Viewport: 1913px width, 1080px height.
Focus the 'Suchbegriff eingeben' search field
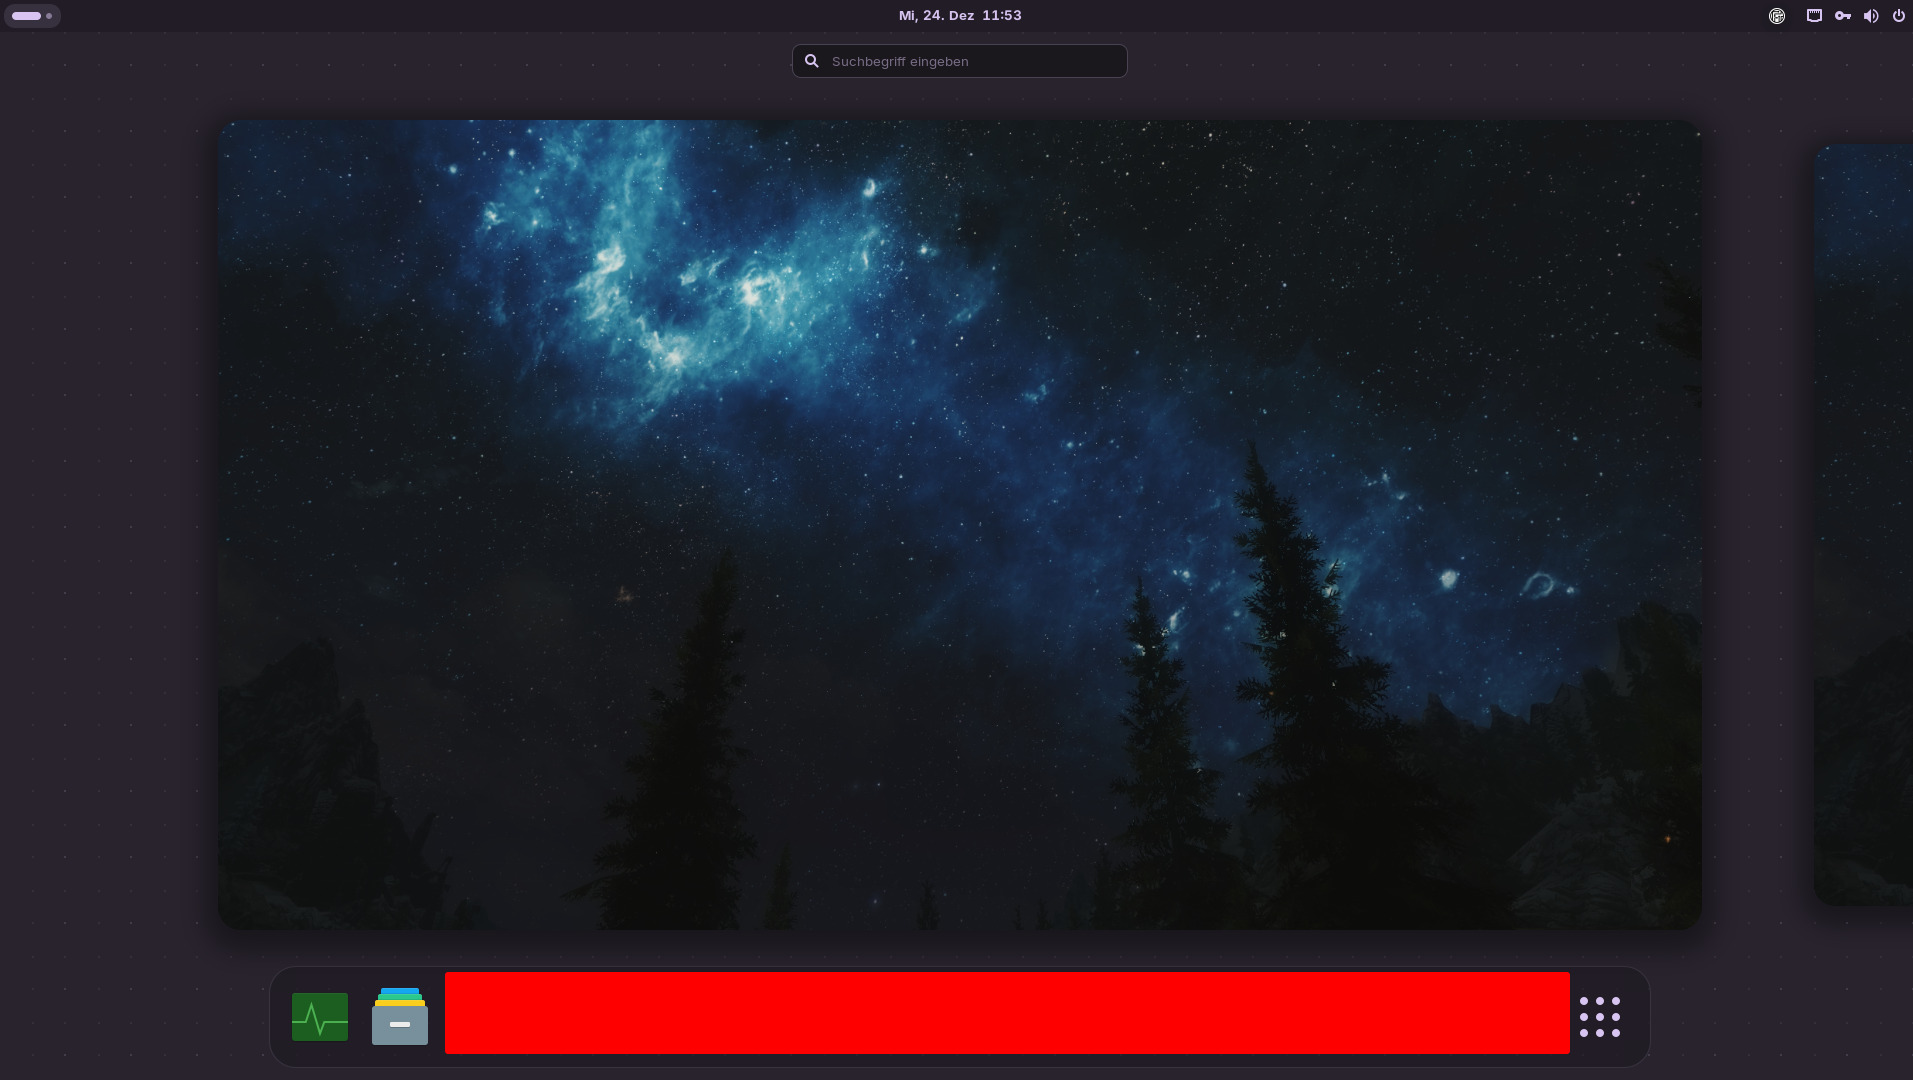(970, 61)
